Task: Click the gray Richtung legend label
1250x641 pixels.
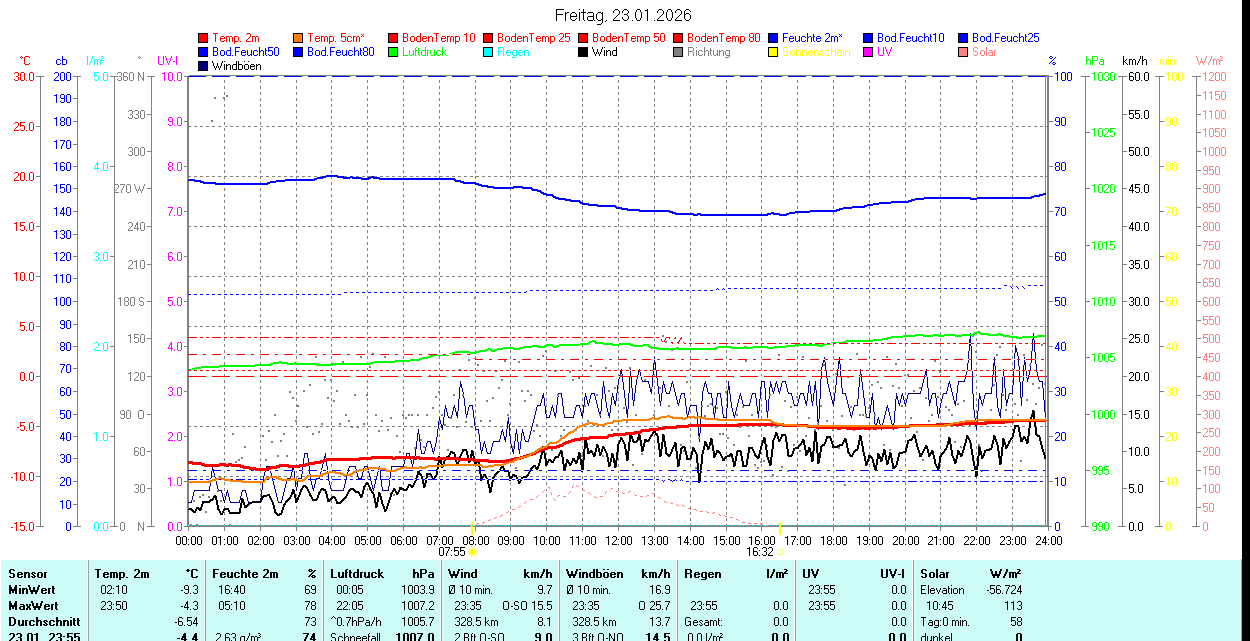Action: (x=708, y=52)
